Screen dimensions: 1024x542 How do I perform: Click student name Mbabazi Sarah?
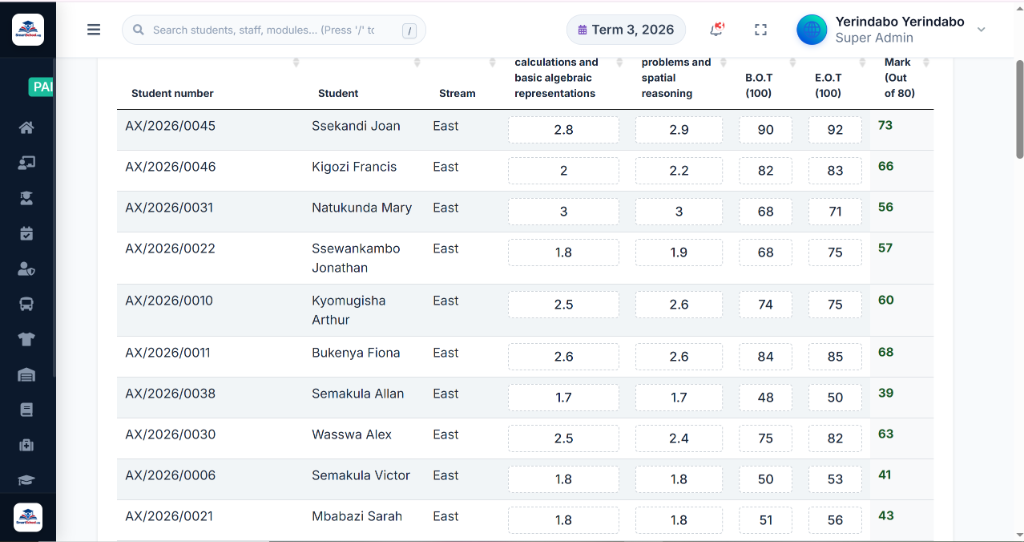click(357, 517)
